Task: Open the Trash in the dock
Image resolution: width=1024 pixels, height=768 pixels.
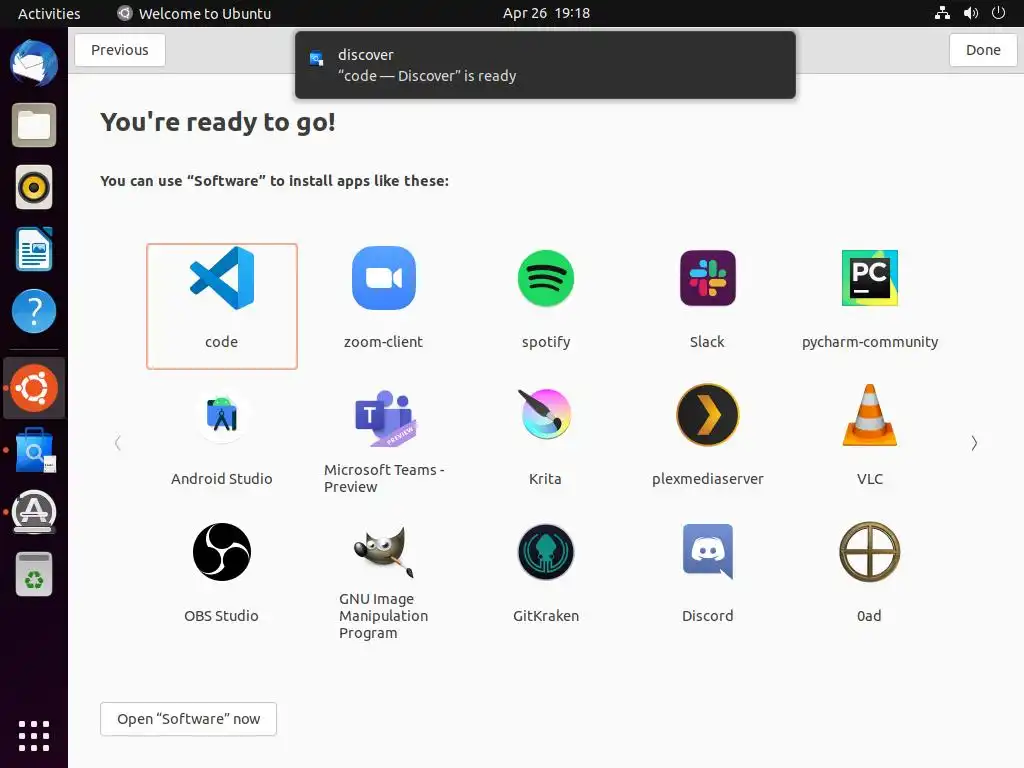Action: [34, 574]
